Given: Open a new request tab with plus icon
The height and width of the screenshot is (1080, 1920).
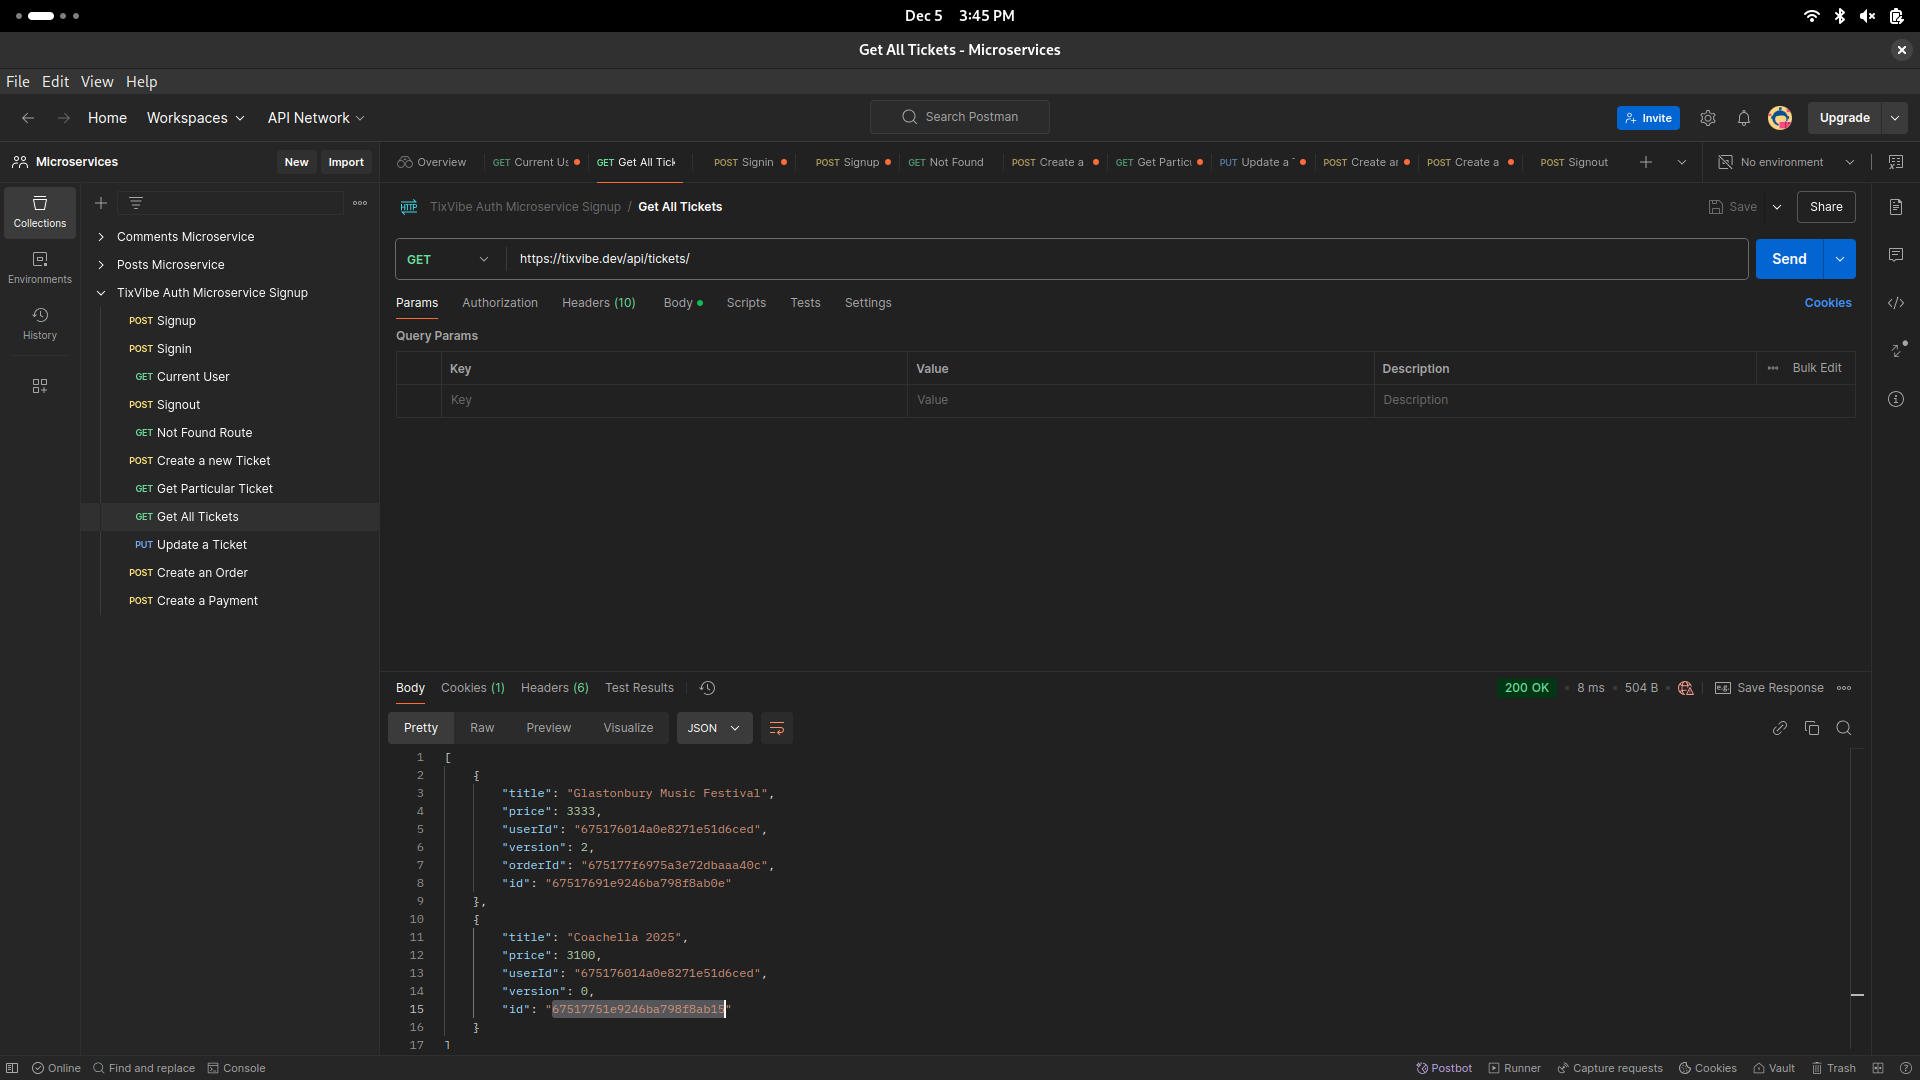Looking at the screenshot, I should pos(1646,162).
